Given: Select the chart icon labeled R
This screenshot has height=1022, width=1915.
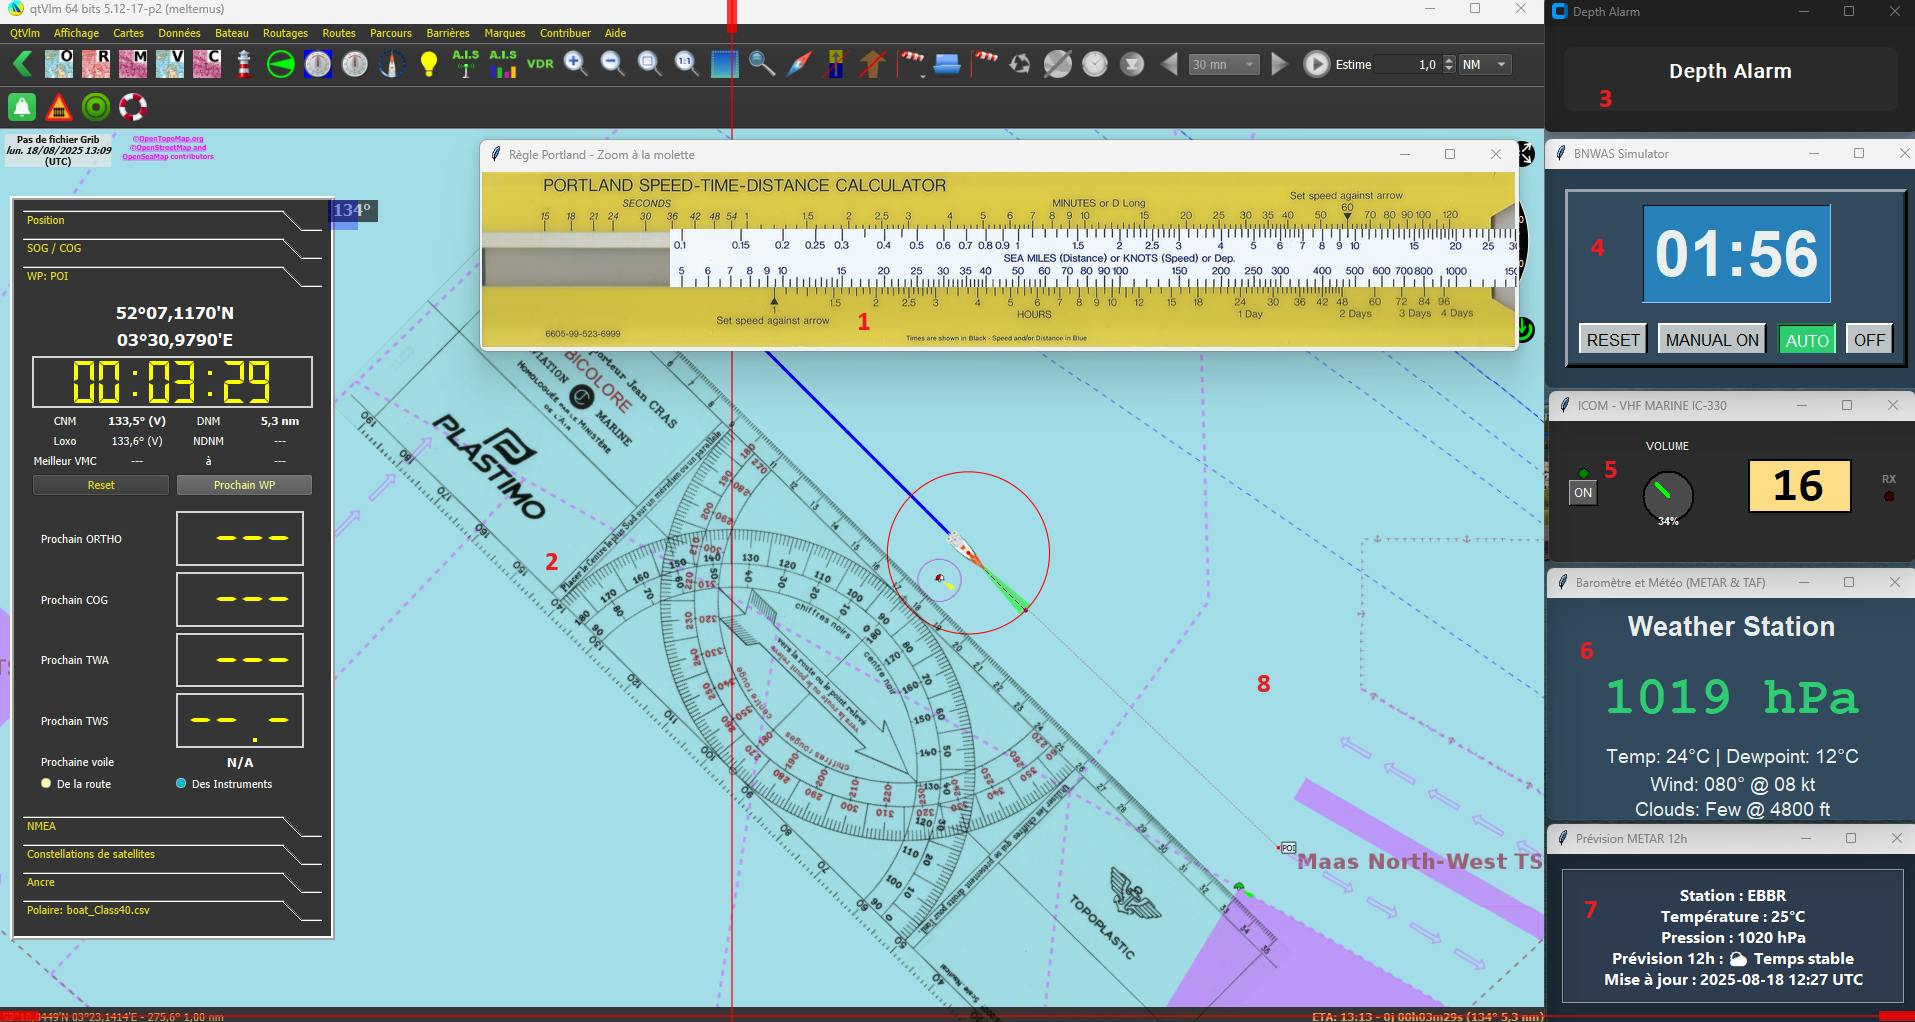Looking at the screenshot, I should (x=96, y=64).
